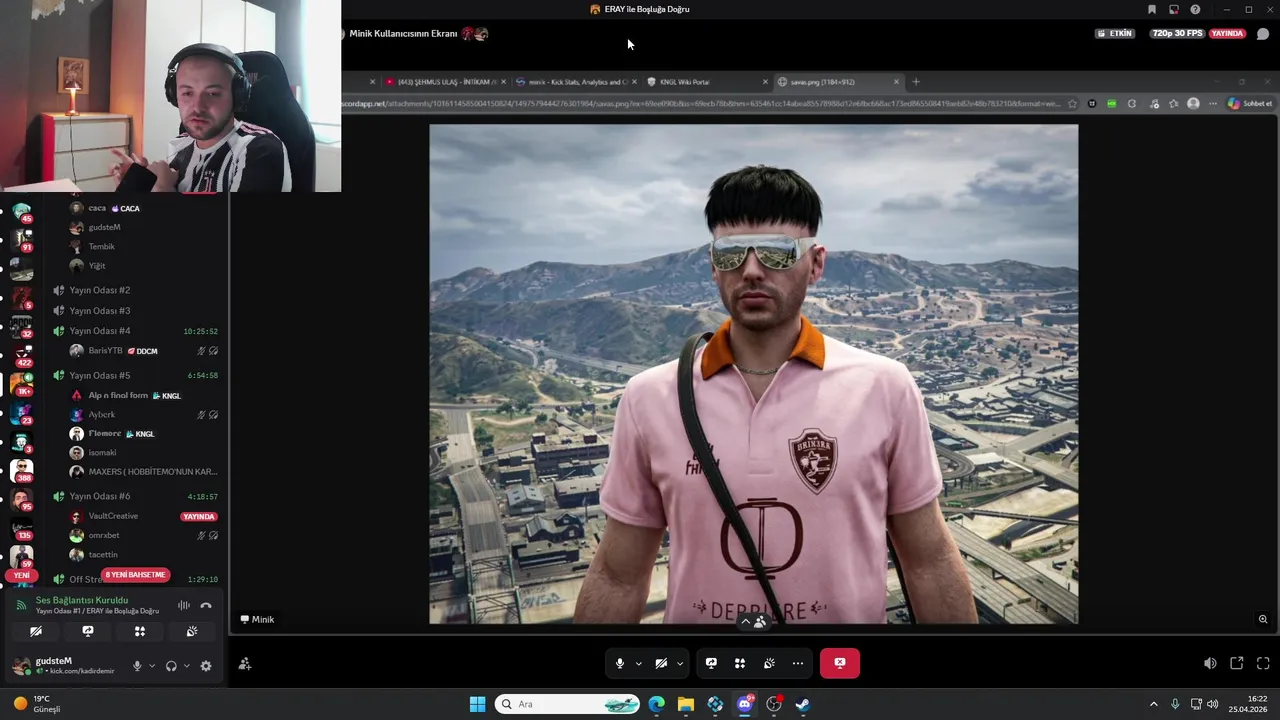Click the browser address bar URL
This screenshot has width=1280, height=720.
pyautogui.click(x=701, y=104)
